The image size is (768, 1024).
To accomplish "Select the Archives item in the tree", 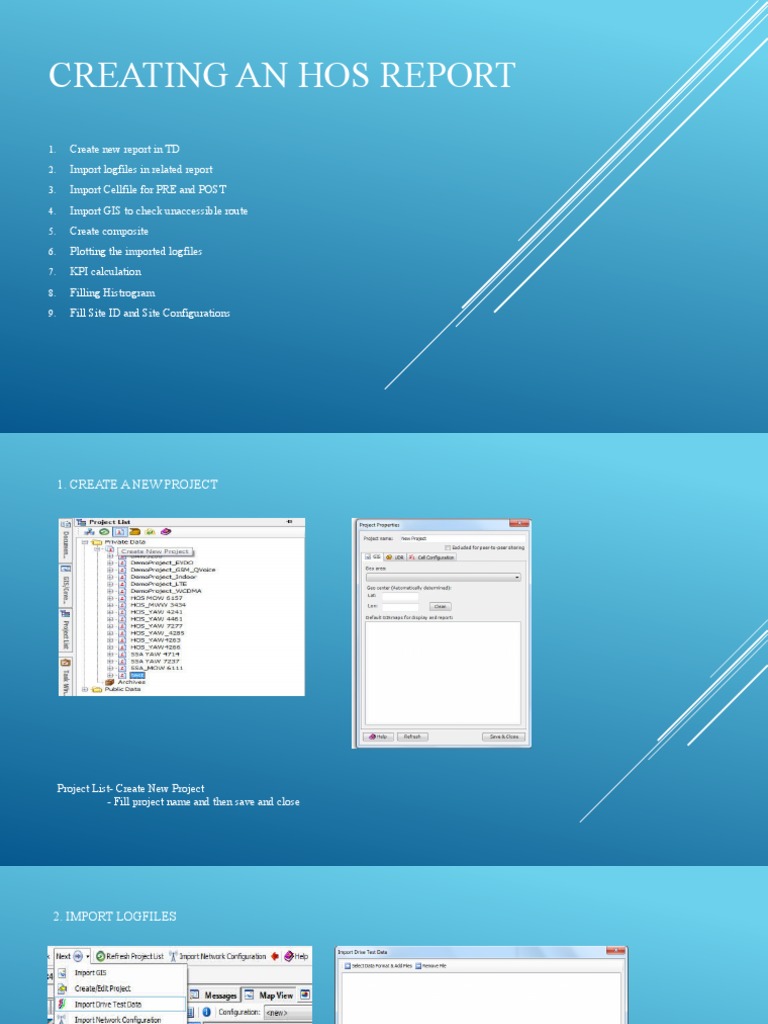I will point(131,682).
